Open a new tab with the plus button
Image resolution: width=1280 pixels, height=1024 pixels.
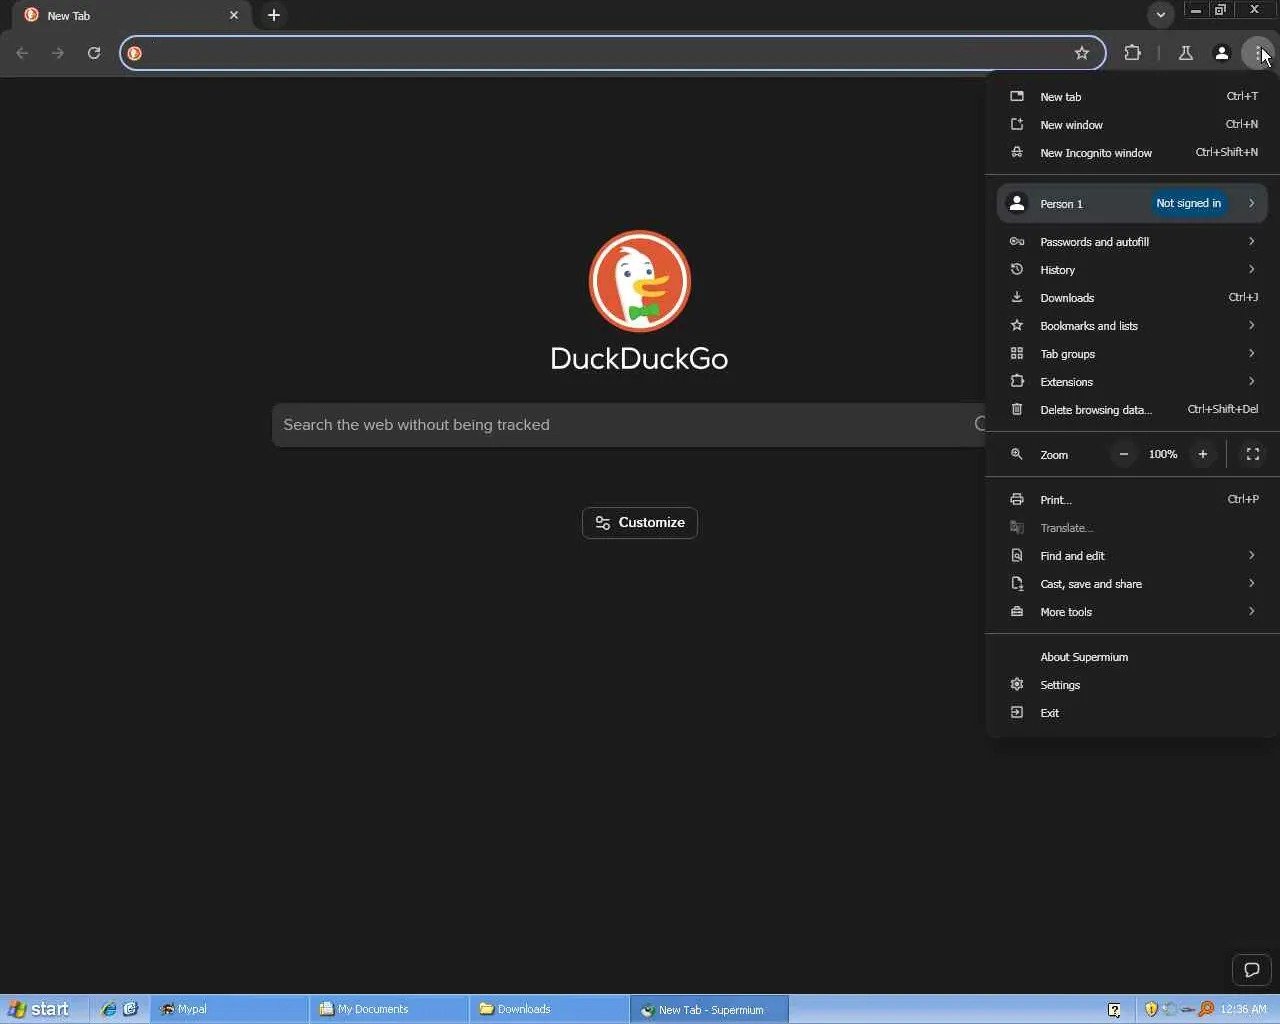274,15
